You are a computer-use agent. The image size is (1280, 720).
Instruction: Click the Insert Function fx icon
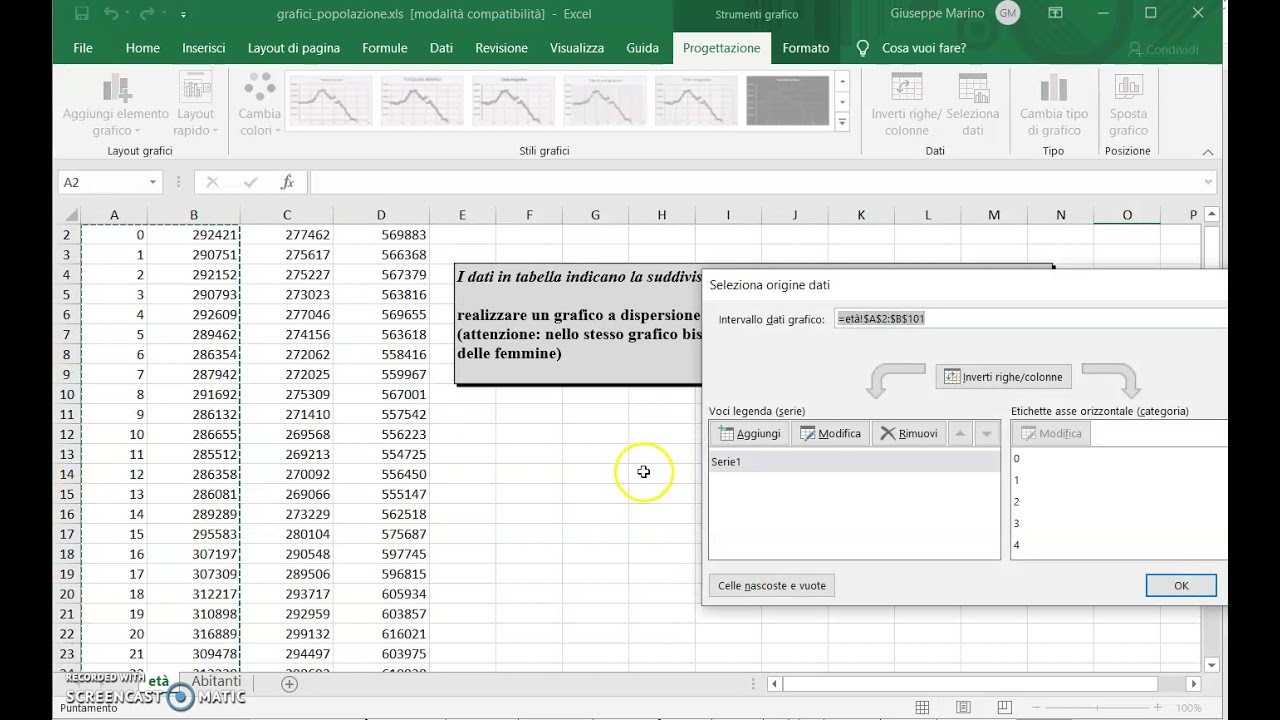click(287, 182)
